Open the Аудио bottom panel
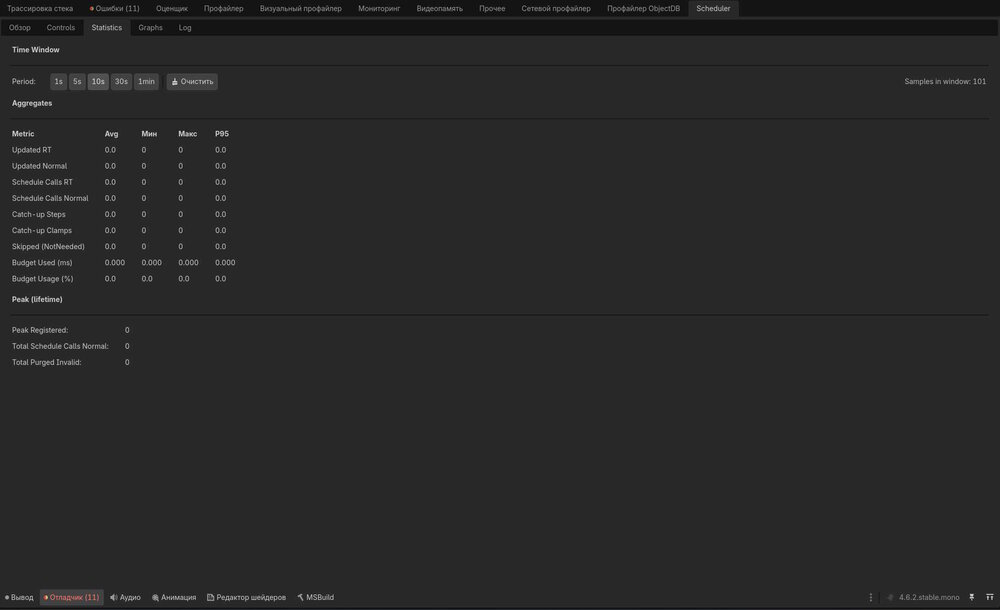Screen dimensions: 1000x610 point(125,597)
